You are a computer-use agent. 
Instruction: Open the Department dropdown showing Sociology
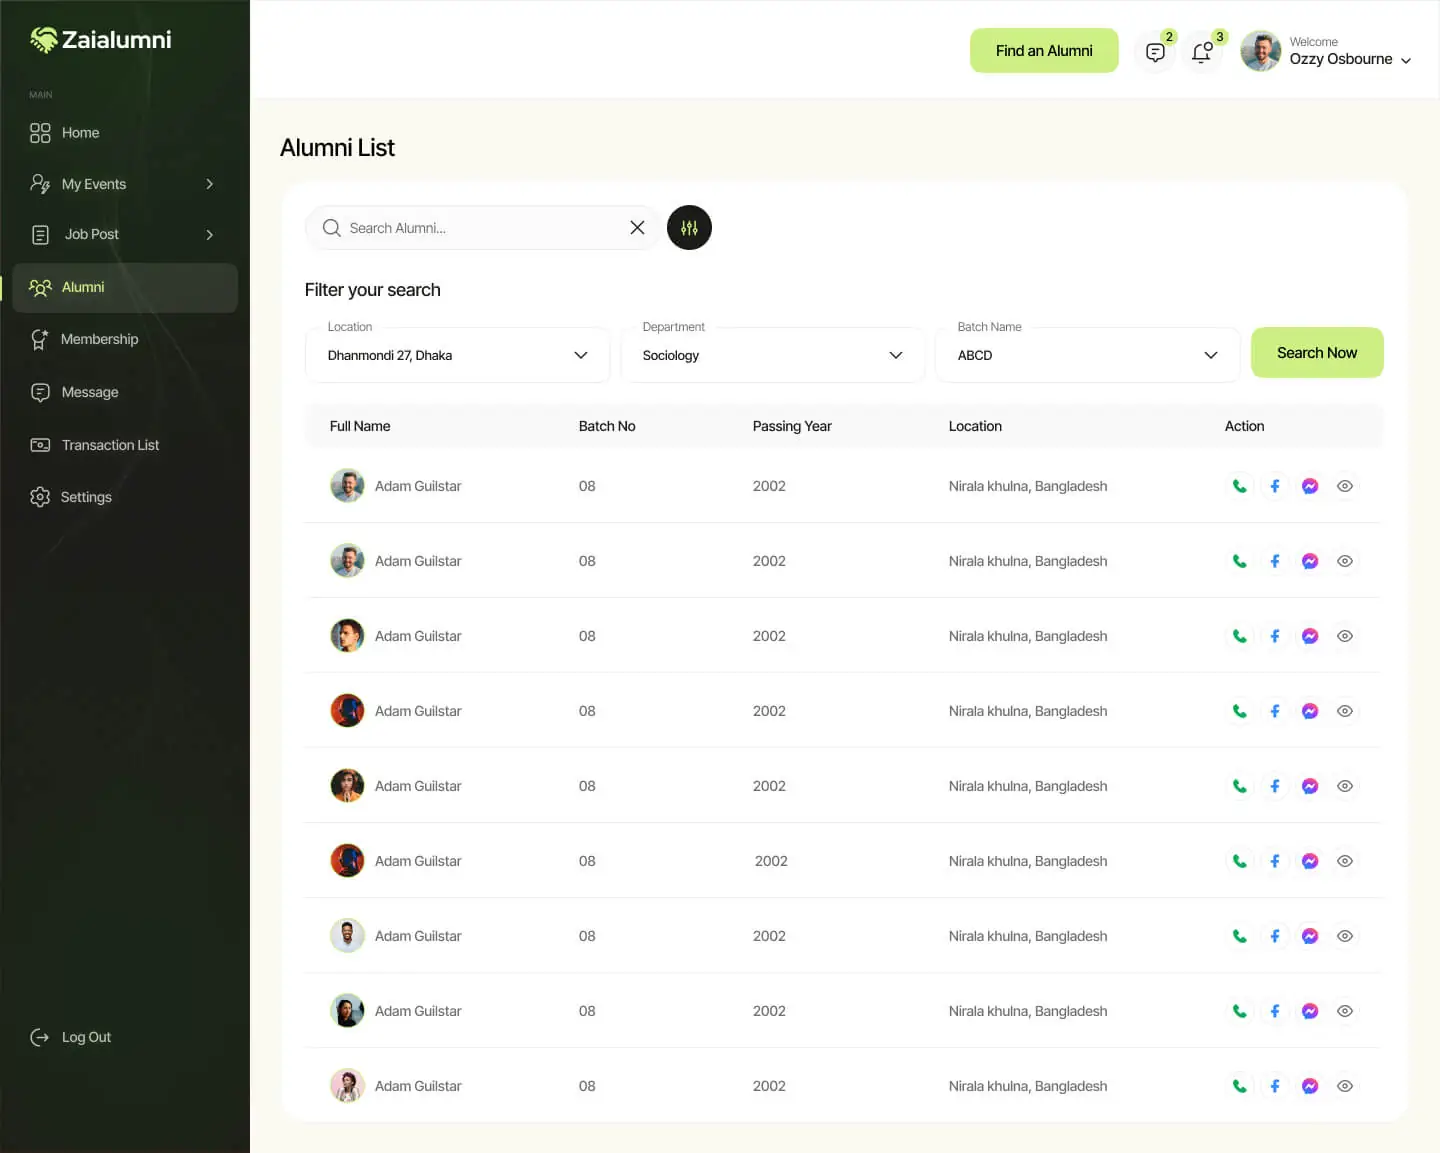pyautogui.click(x=772, y=355)
